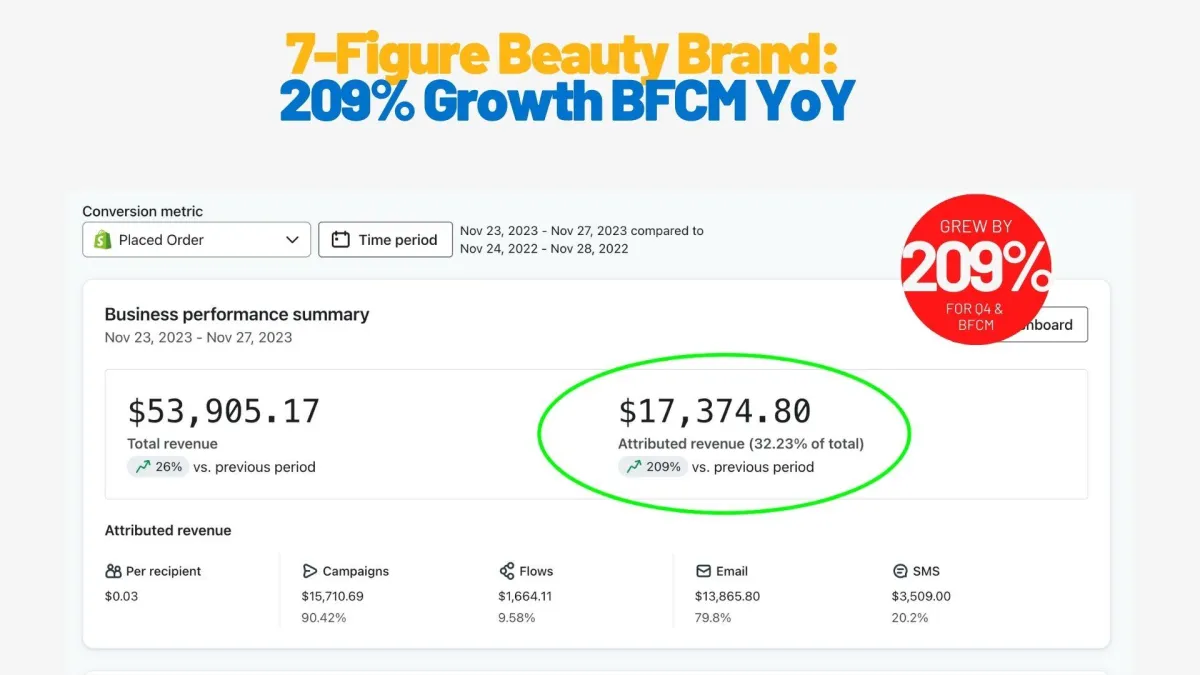The height and width of the screenshot is (675, 1200).
Task: Click the red GREW BY 209% badge
Action: [x=974, y=269]
